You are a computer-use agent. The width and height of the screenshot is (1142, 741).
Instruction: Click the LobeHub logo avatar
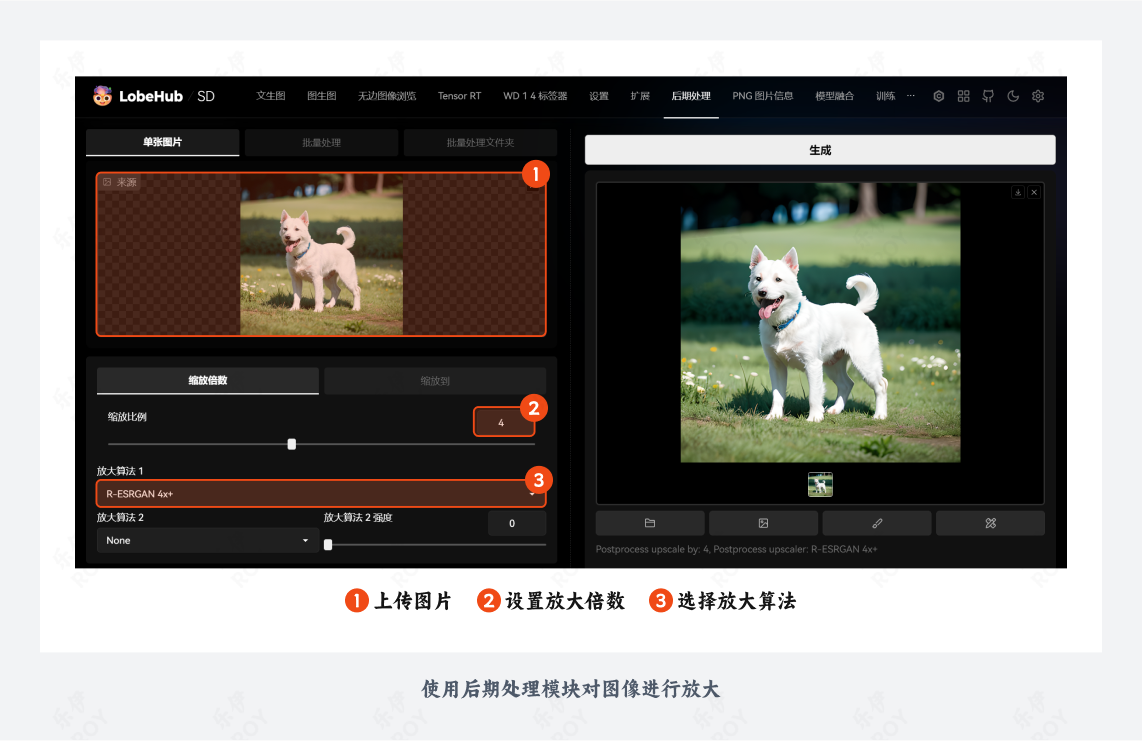(102, 95)
